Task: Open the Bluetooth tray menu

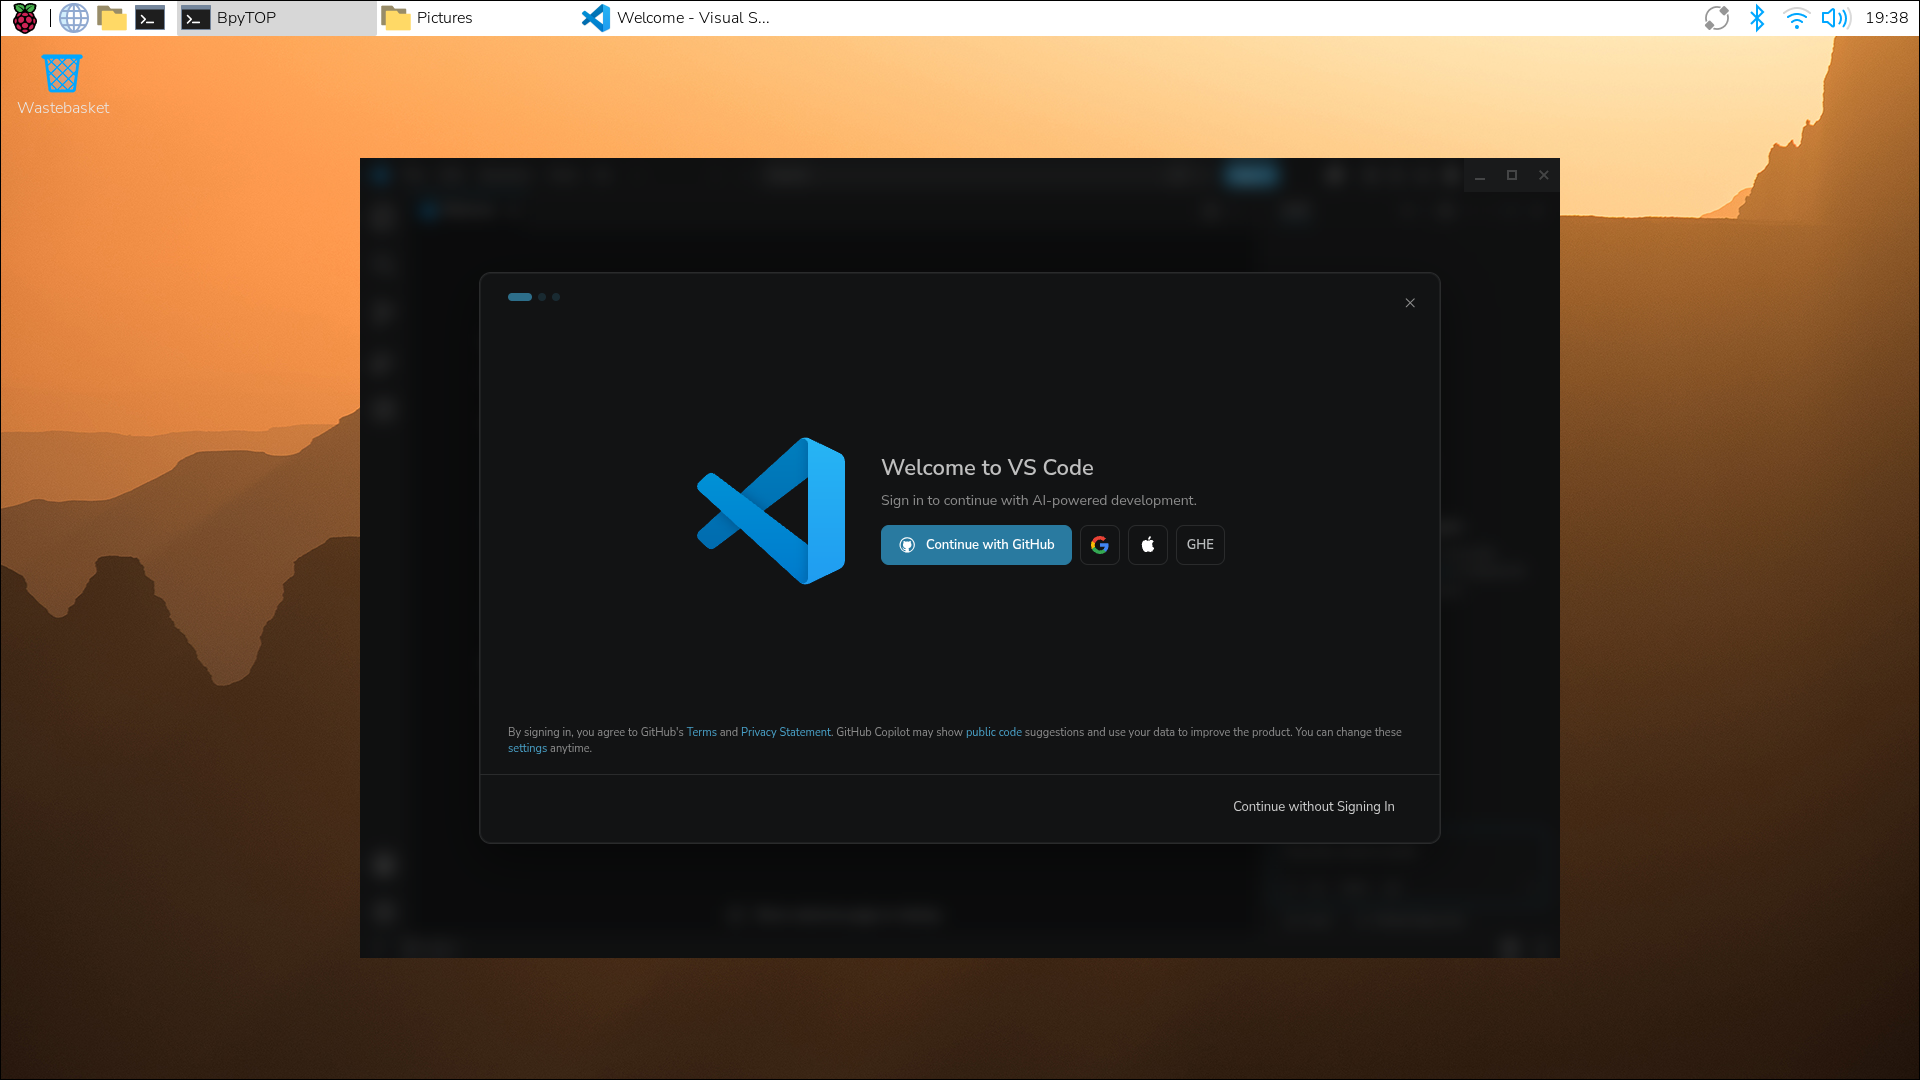Action: tap(1757, 18)
